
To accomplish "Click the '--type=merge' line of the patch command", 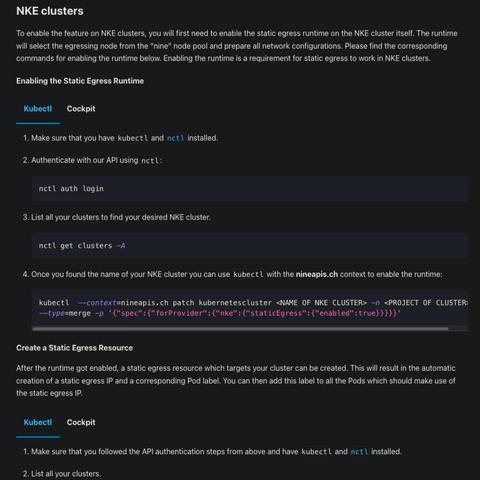I will click(220, 313).
